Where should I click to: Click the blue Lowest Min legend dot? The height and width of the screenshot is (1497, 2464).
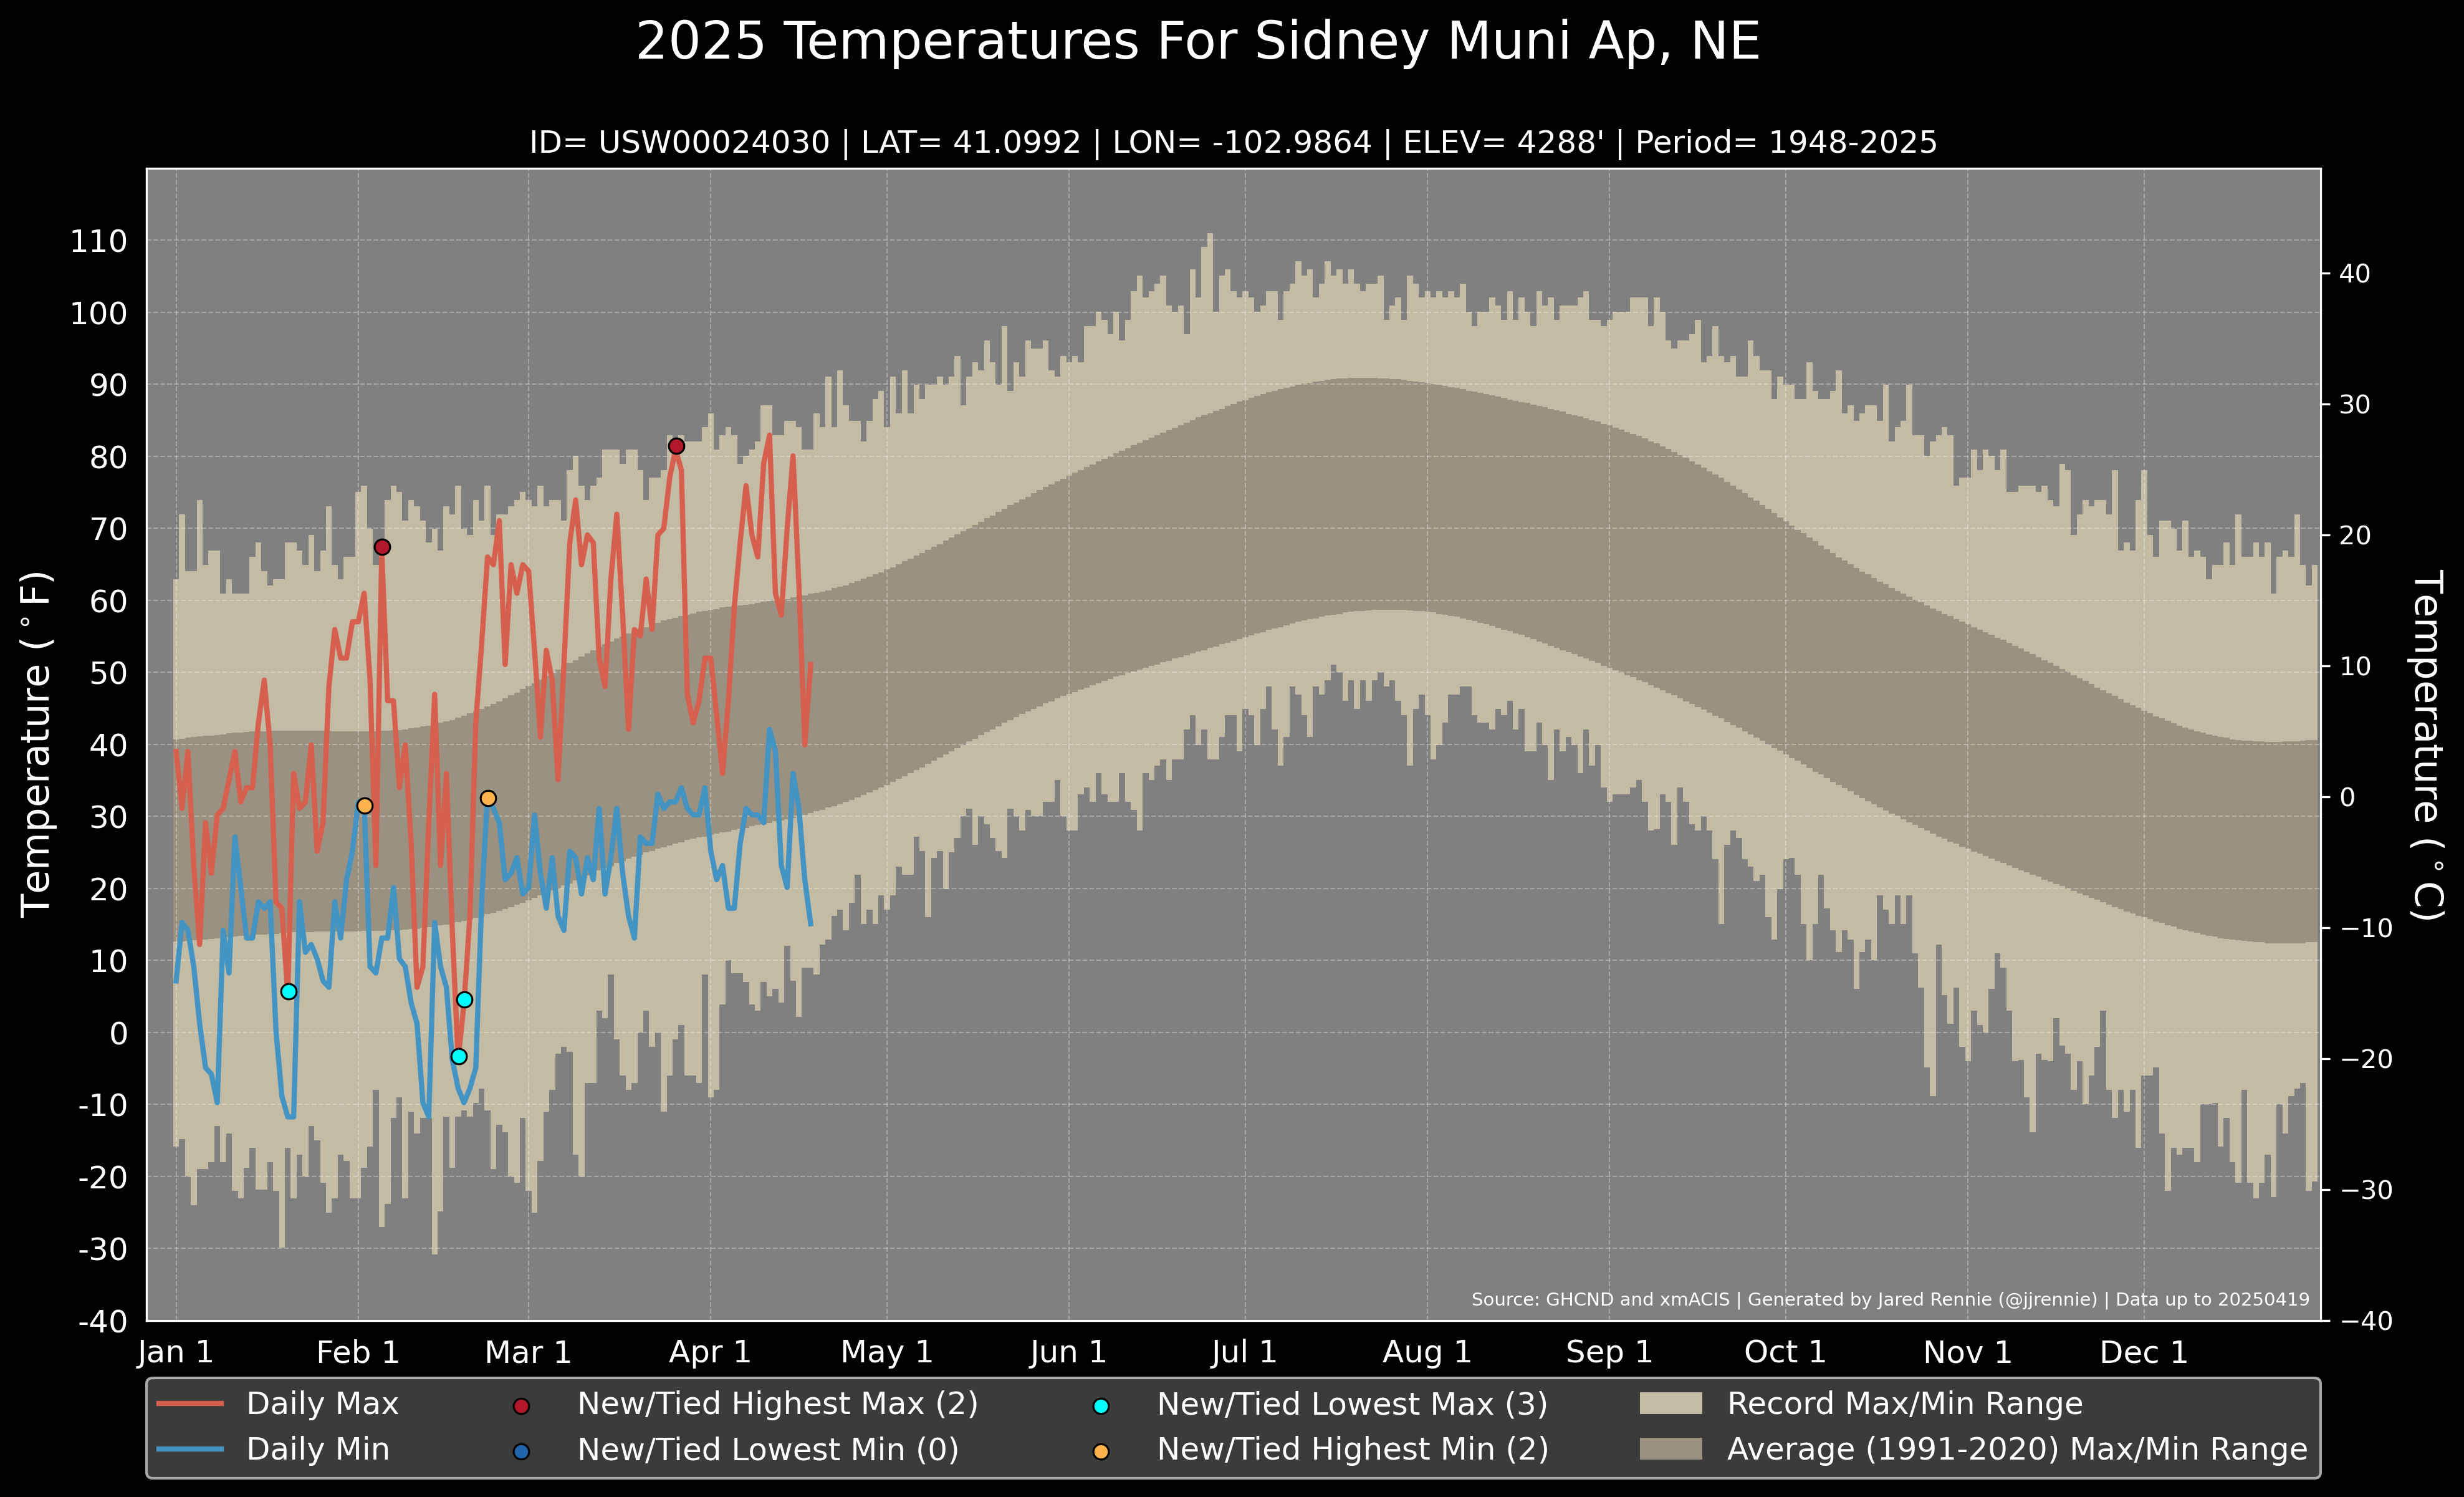point(521,1451)
